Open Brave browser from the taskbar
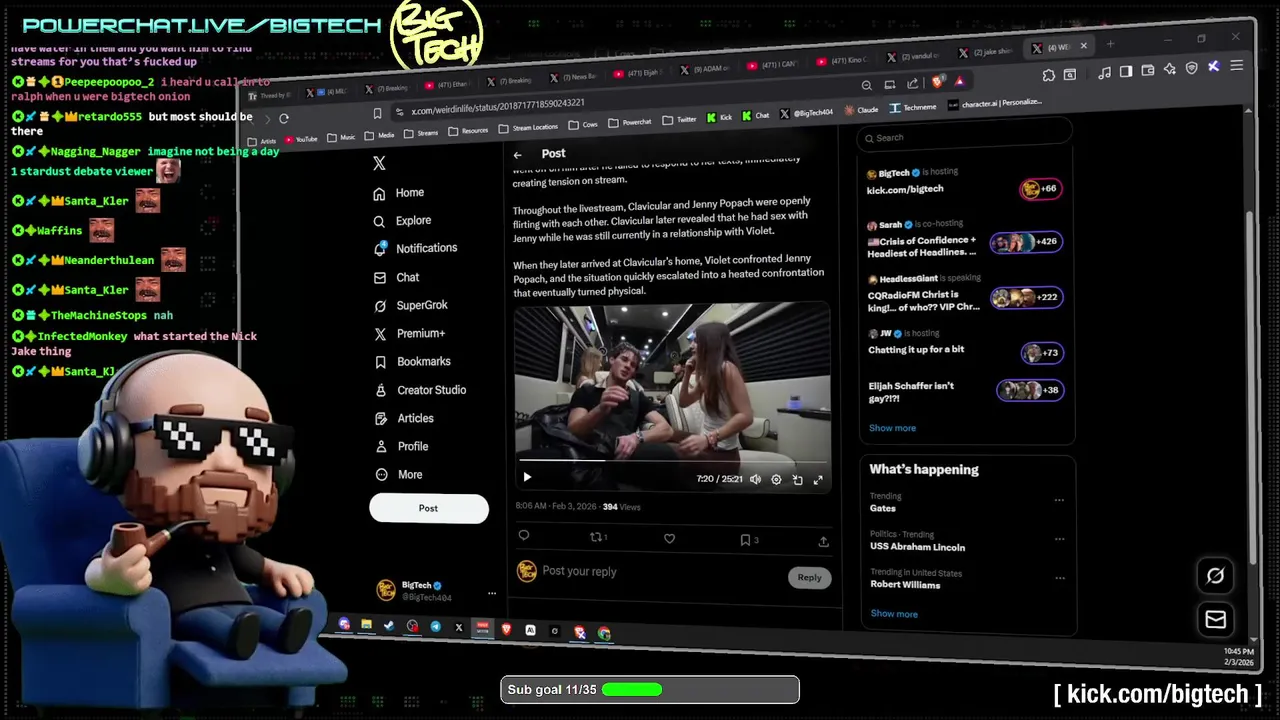Viewport: 1280px width, 720px height. [506, 629]
